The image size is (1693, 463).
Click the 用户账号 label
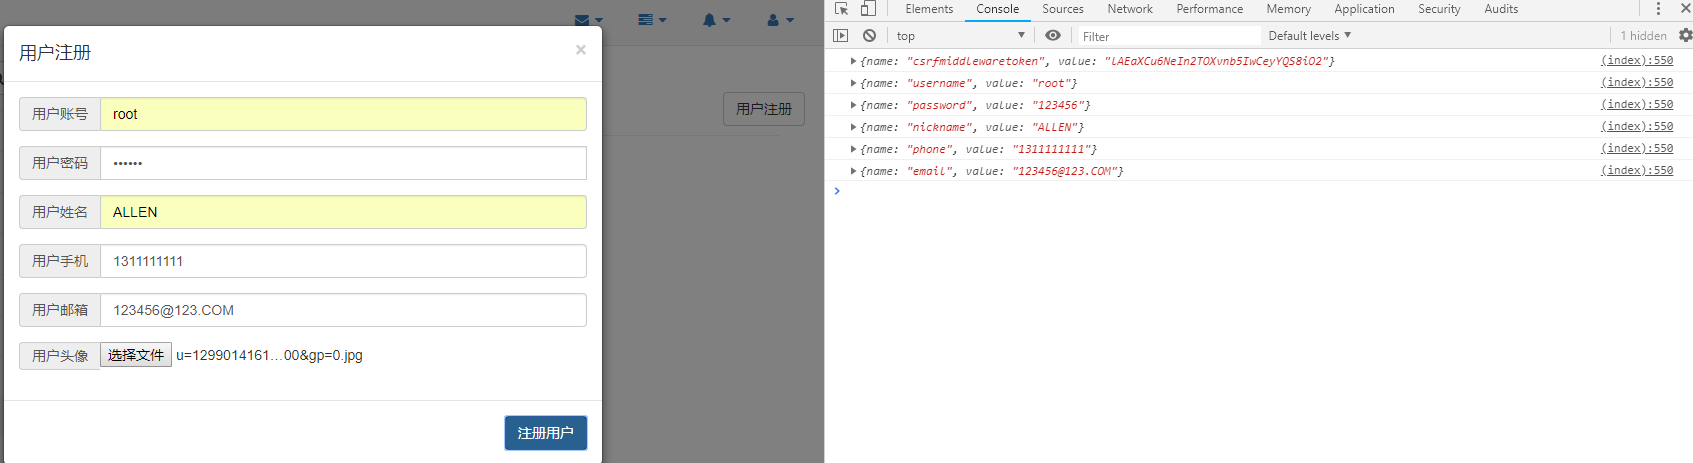click(60, 114)
